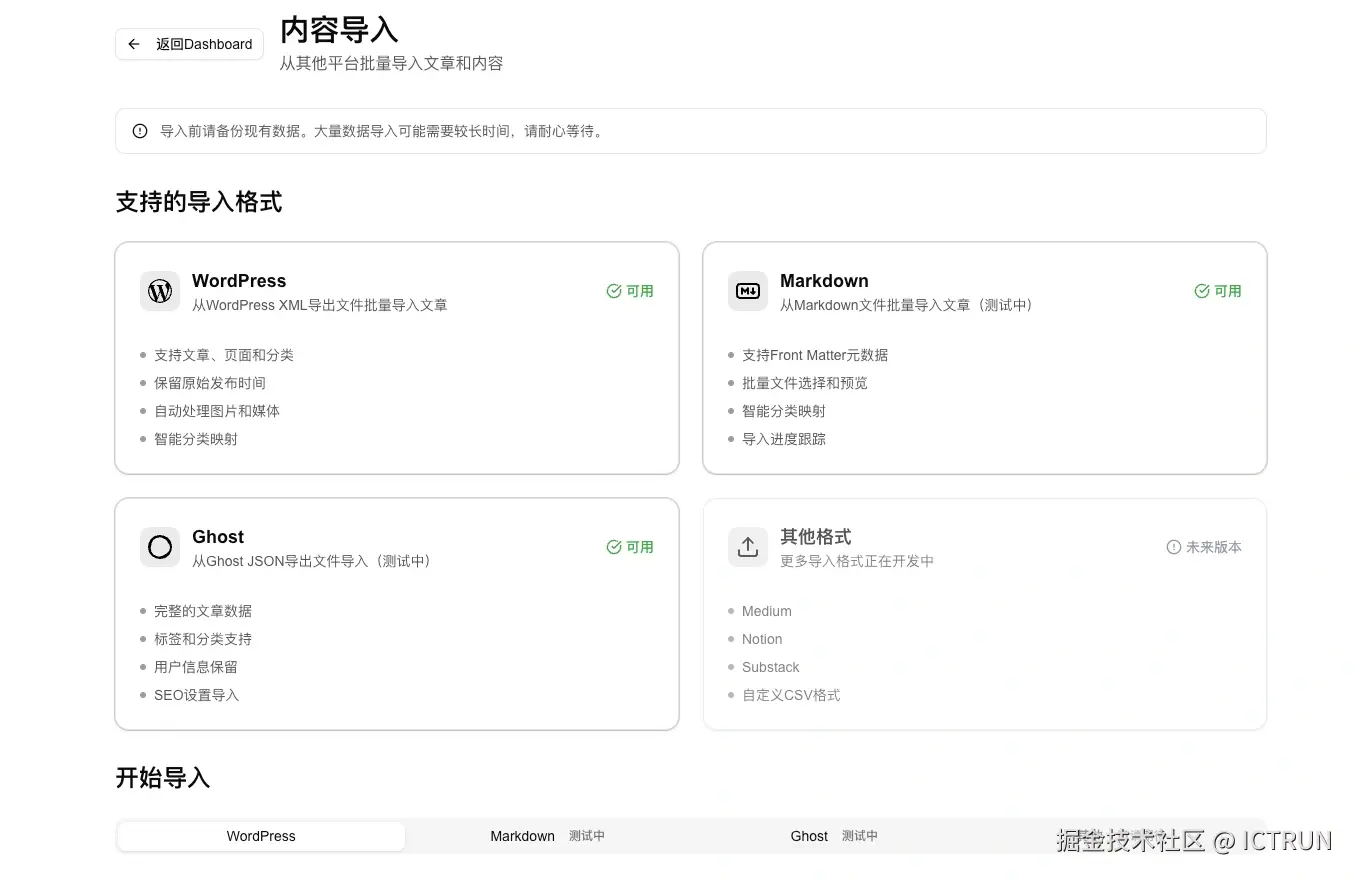Click 支持Front Matter元数据 list item
The image size is (1357, 879).
click(815, 355)
